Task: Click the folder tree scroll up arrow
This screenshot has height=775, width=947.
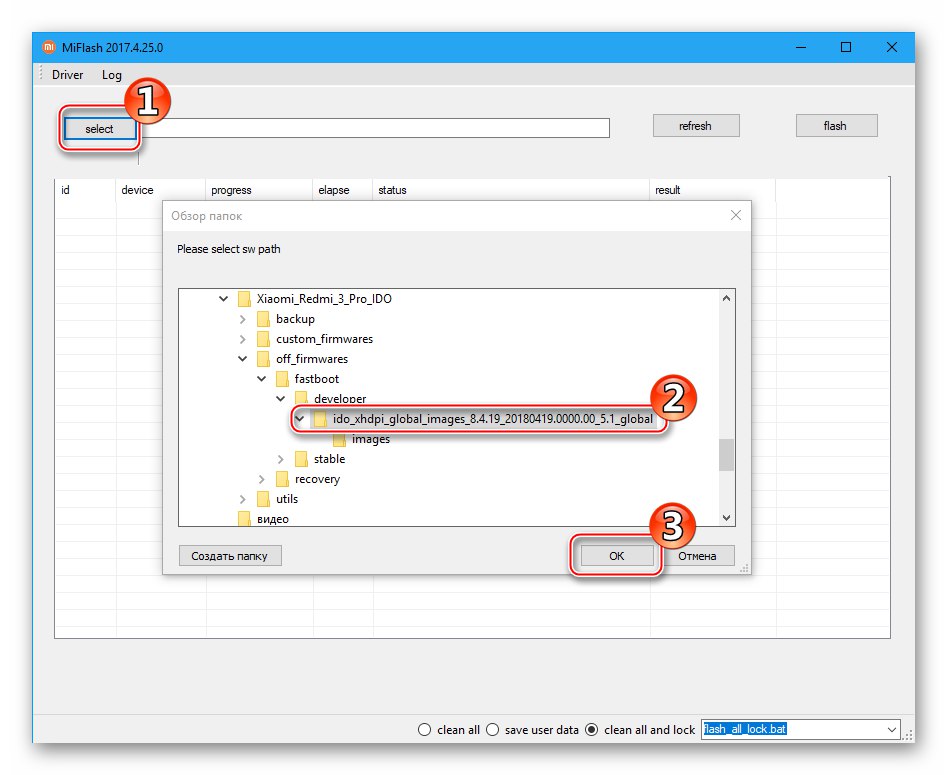Action: (727, 298)
